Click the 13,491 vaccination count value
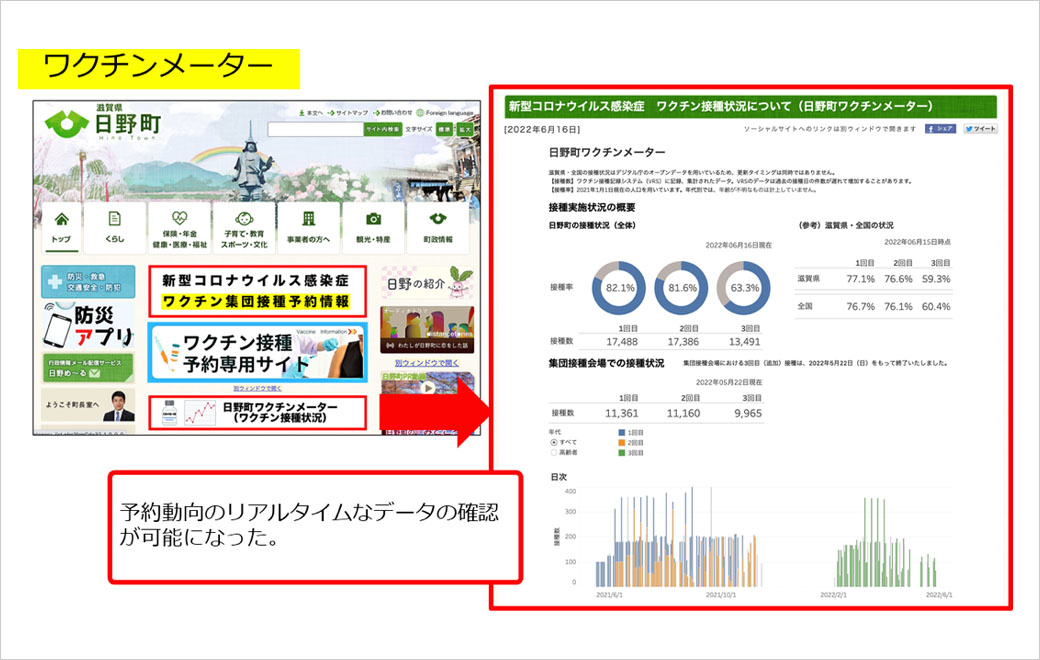 click(744, 342)
